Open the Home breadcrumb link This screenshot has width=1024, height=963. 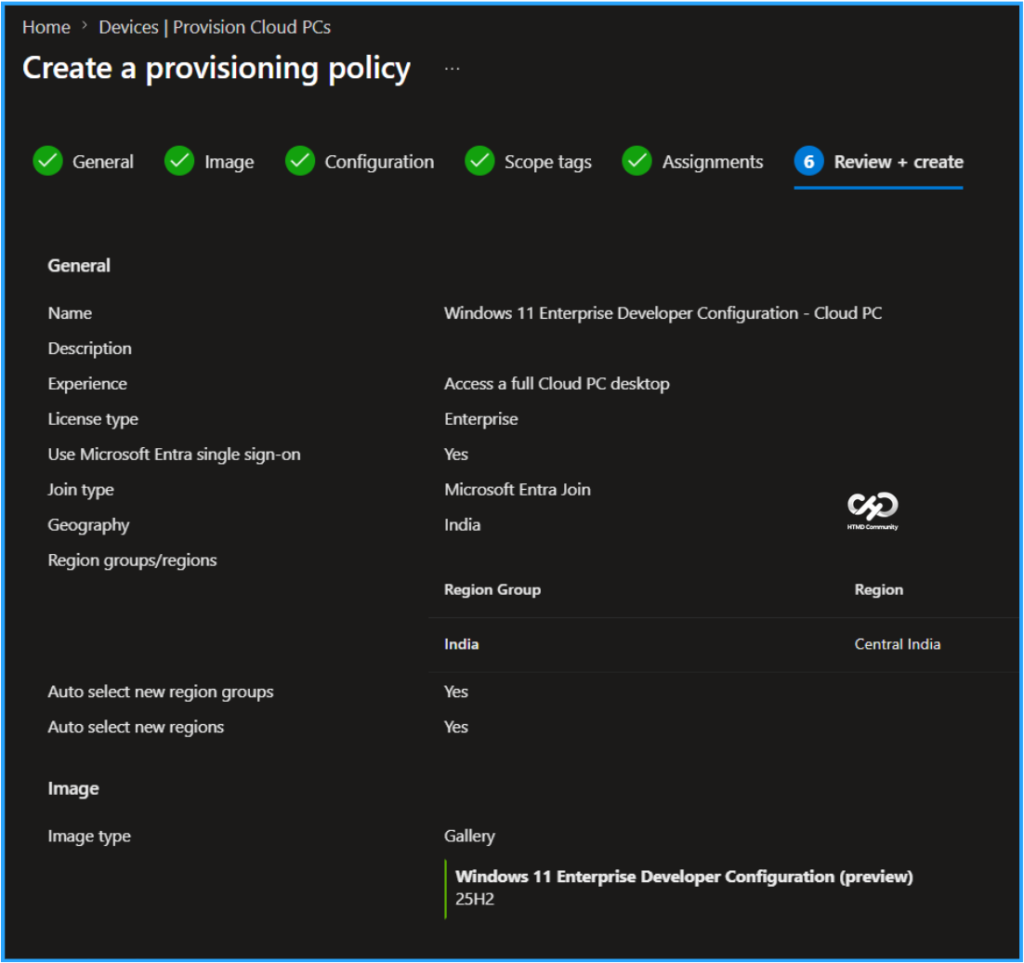point(46,27)
